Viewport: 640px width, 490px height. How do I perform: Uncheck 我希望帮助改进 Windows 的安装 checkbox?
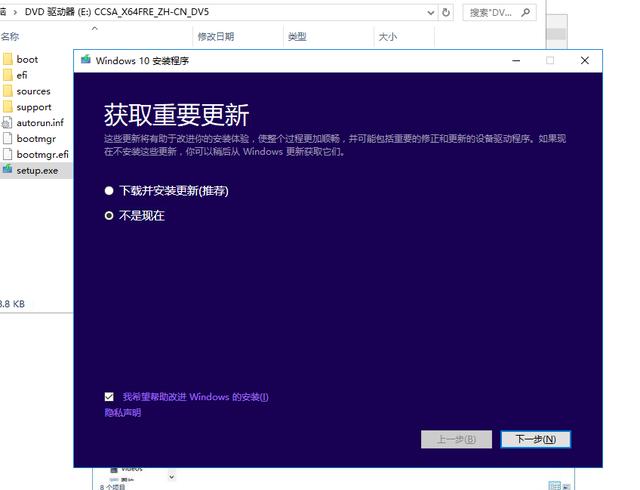pos(109,396)
